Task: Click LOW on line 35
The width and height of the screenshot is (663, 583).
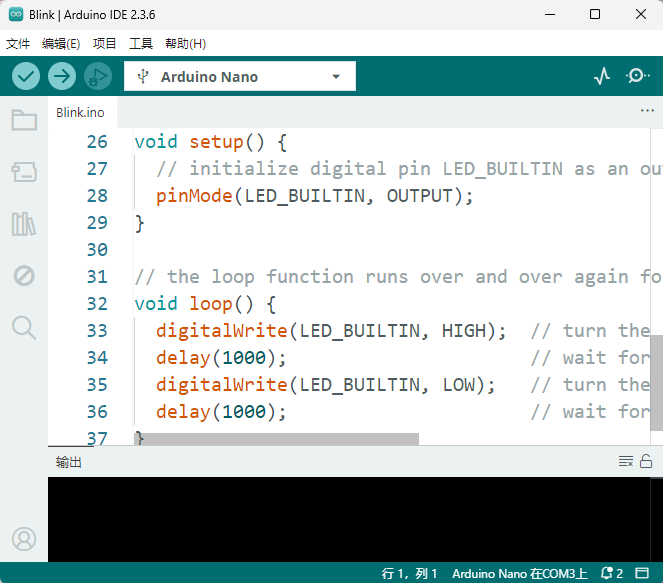Action: pyautogui.click(x=459, y=385)
